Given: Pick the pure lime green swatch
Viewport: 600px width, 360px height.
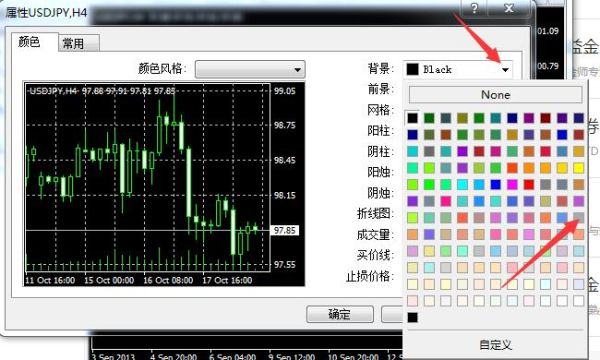Looking at the screenshot, I should [429, 184].
